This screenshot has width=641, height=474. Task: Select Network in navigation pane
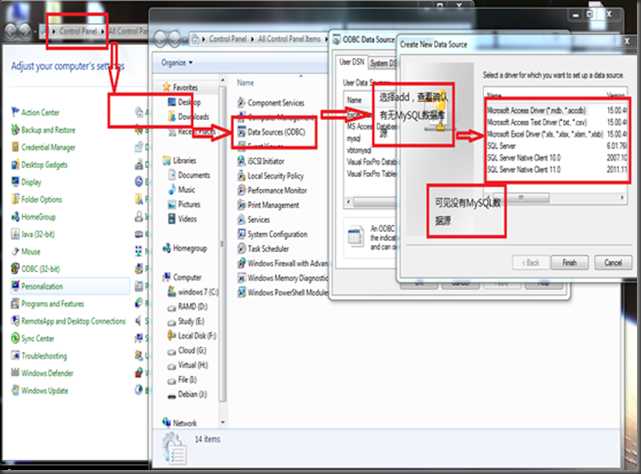180,422
